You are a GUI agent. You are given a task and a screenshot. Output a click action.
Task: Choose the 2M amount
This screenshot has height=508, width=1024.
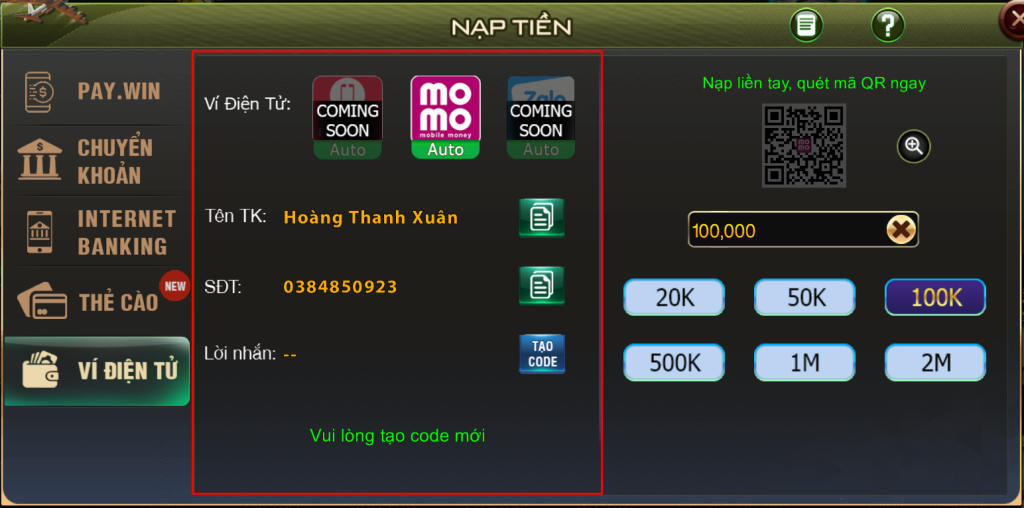coord(935,363)
